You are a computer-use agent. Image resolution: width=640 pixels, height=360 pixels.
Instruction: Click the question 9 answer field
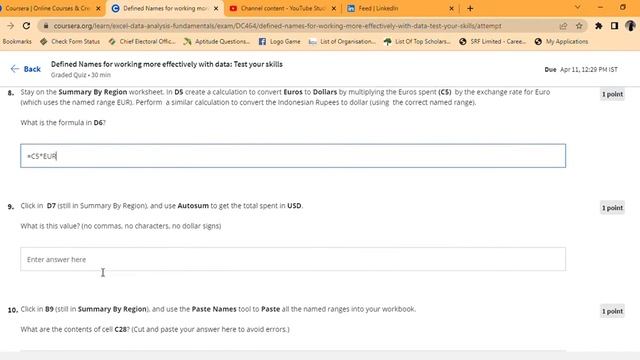pos(293,259)
